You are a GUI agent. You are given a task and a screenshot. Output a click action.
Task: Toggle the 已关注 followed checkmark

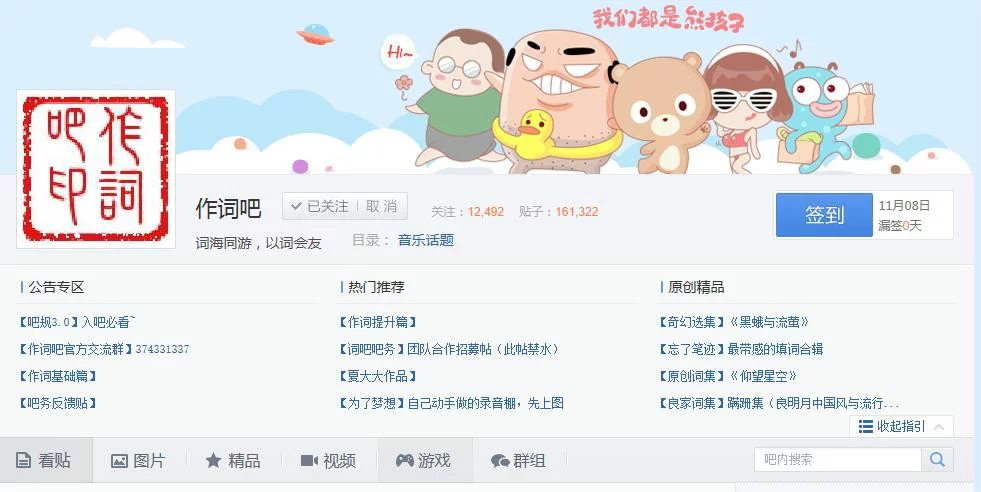(x=297, y=207)
